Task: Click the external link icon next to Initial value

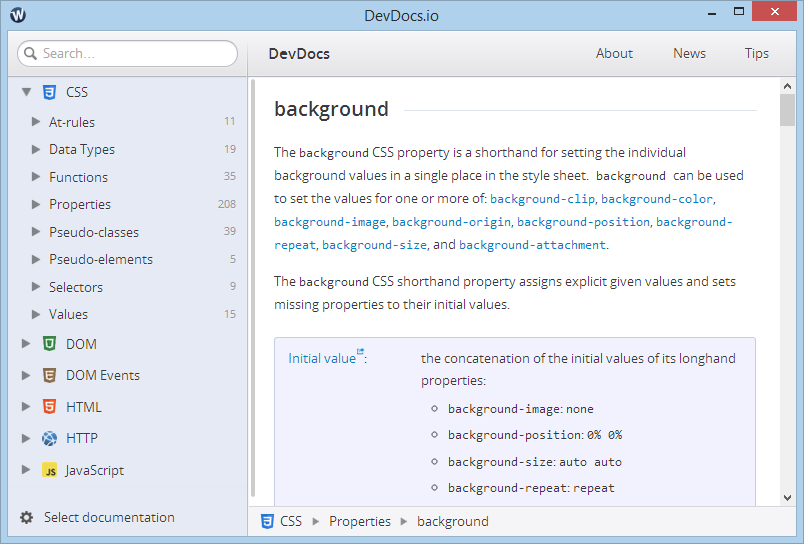Action: (360, 351)
